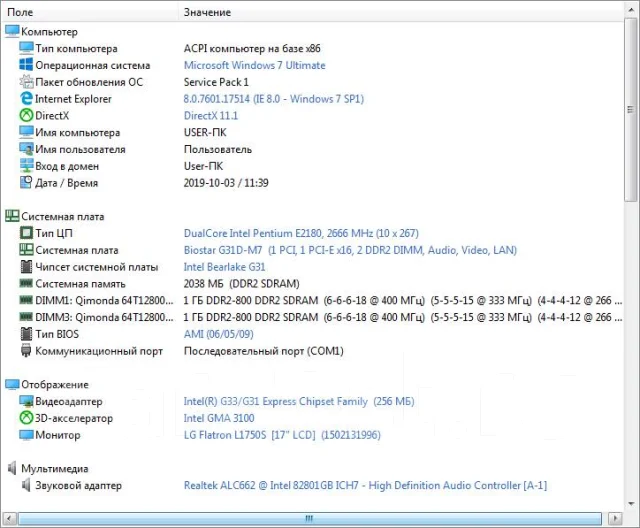Click the Видеоадаптер icon
Image resolution: width=640 pixels, height=528 pixels.
[x=26, y=401]
